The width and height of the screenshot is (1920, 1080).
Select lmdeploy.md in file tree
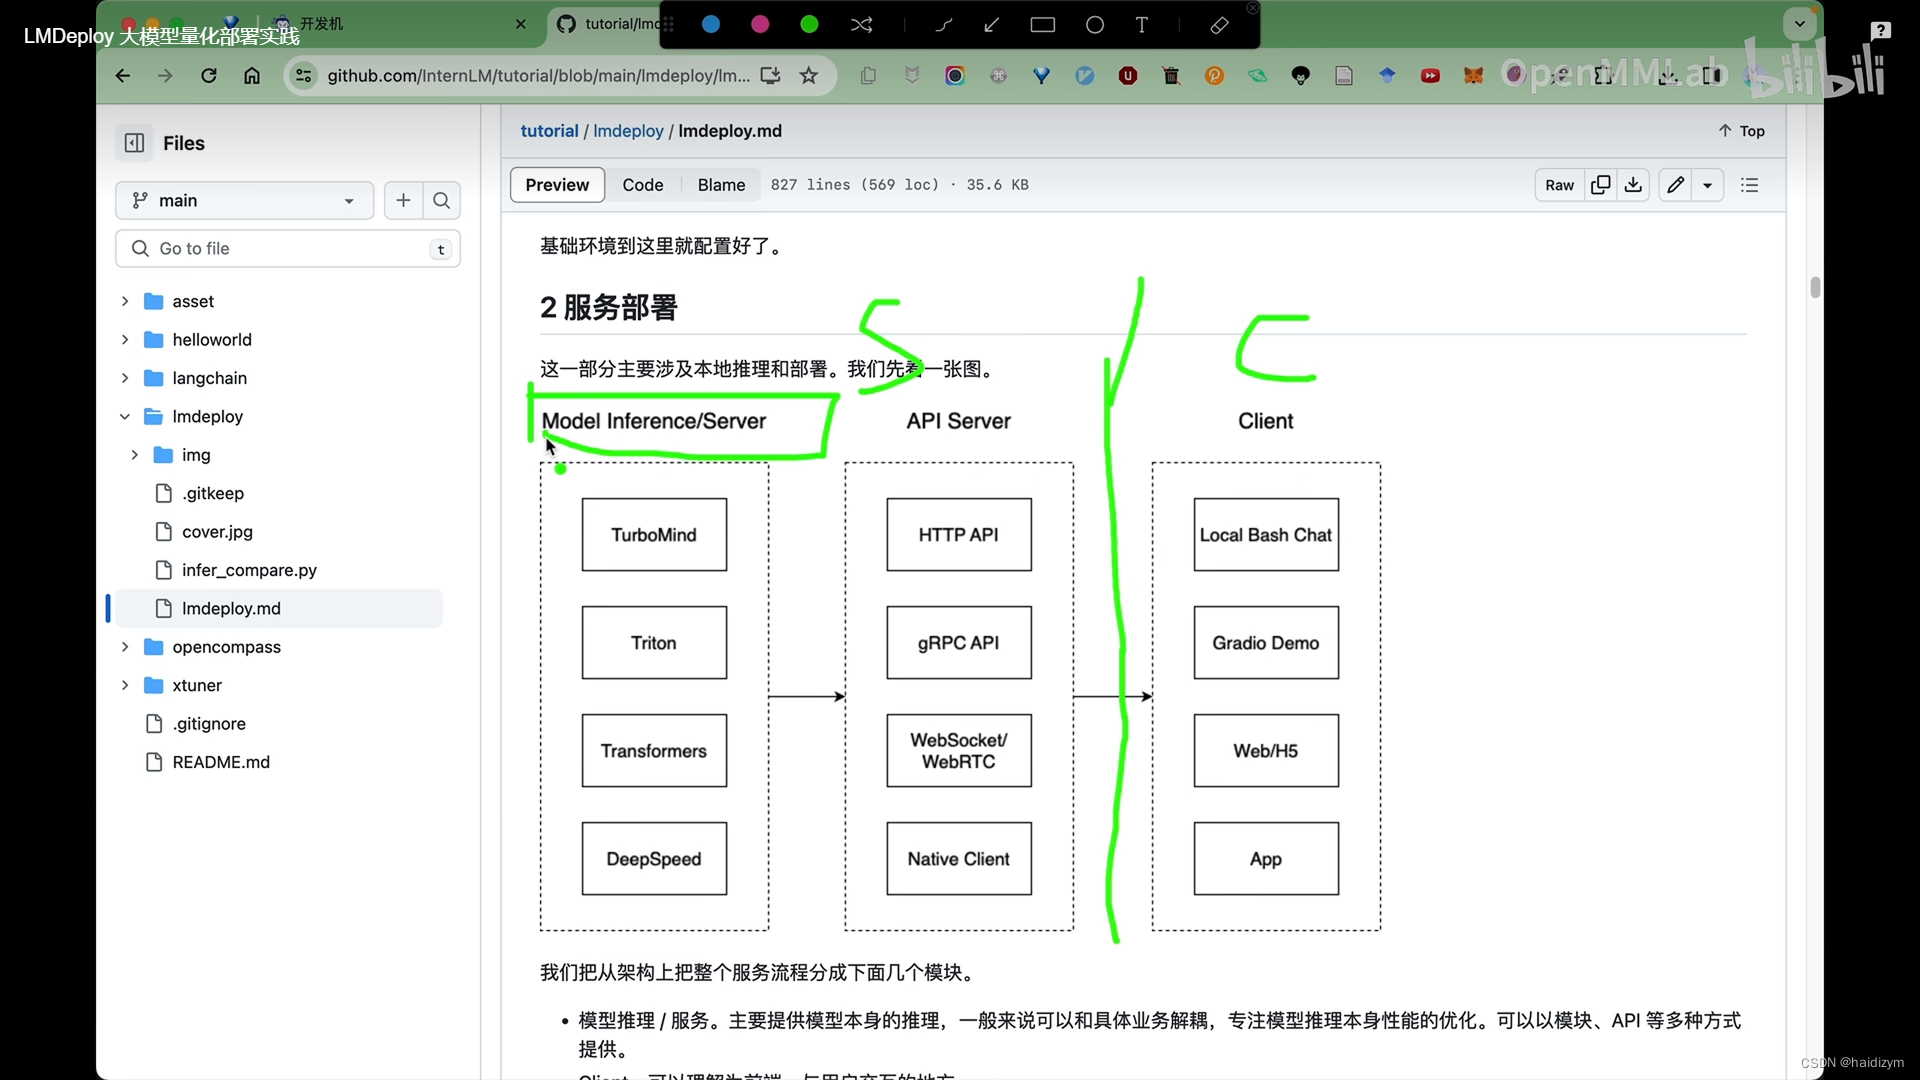pos(279,609)
